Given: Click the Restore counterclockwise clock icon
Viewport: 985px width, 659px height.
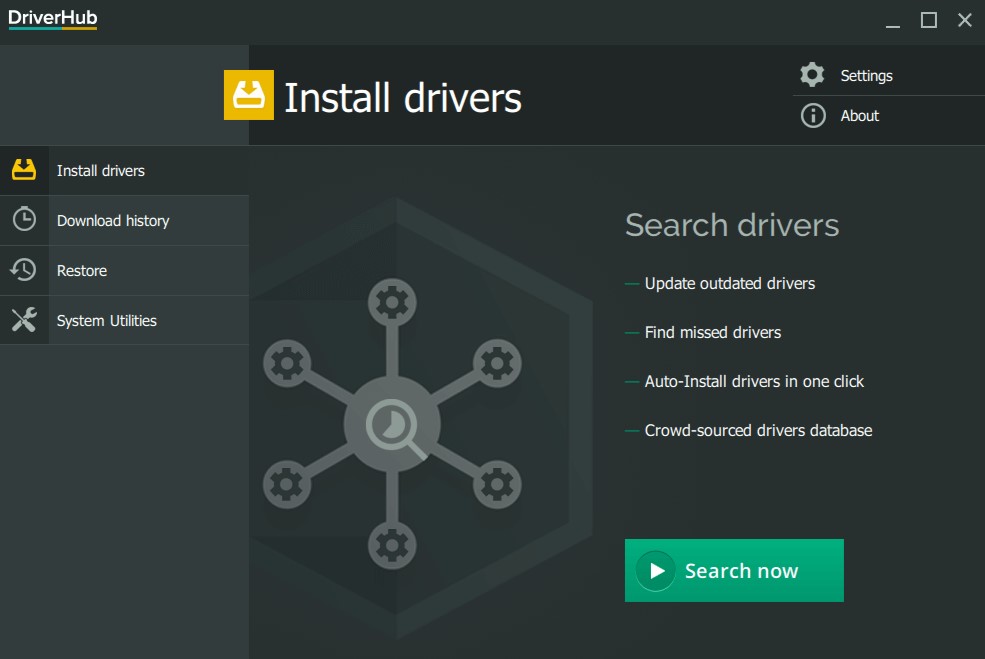Looking at the screenshot, I should tap(23, 270).
